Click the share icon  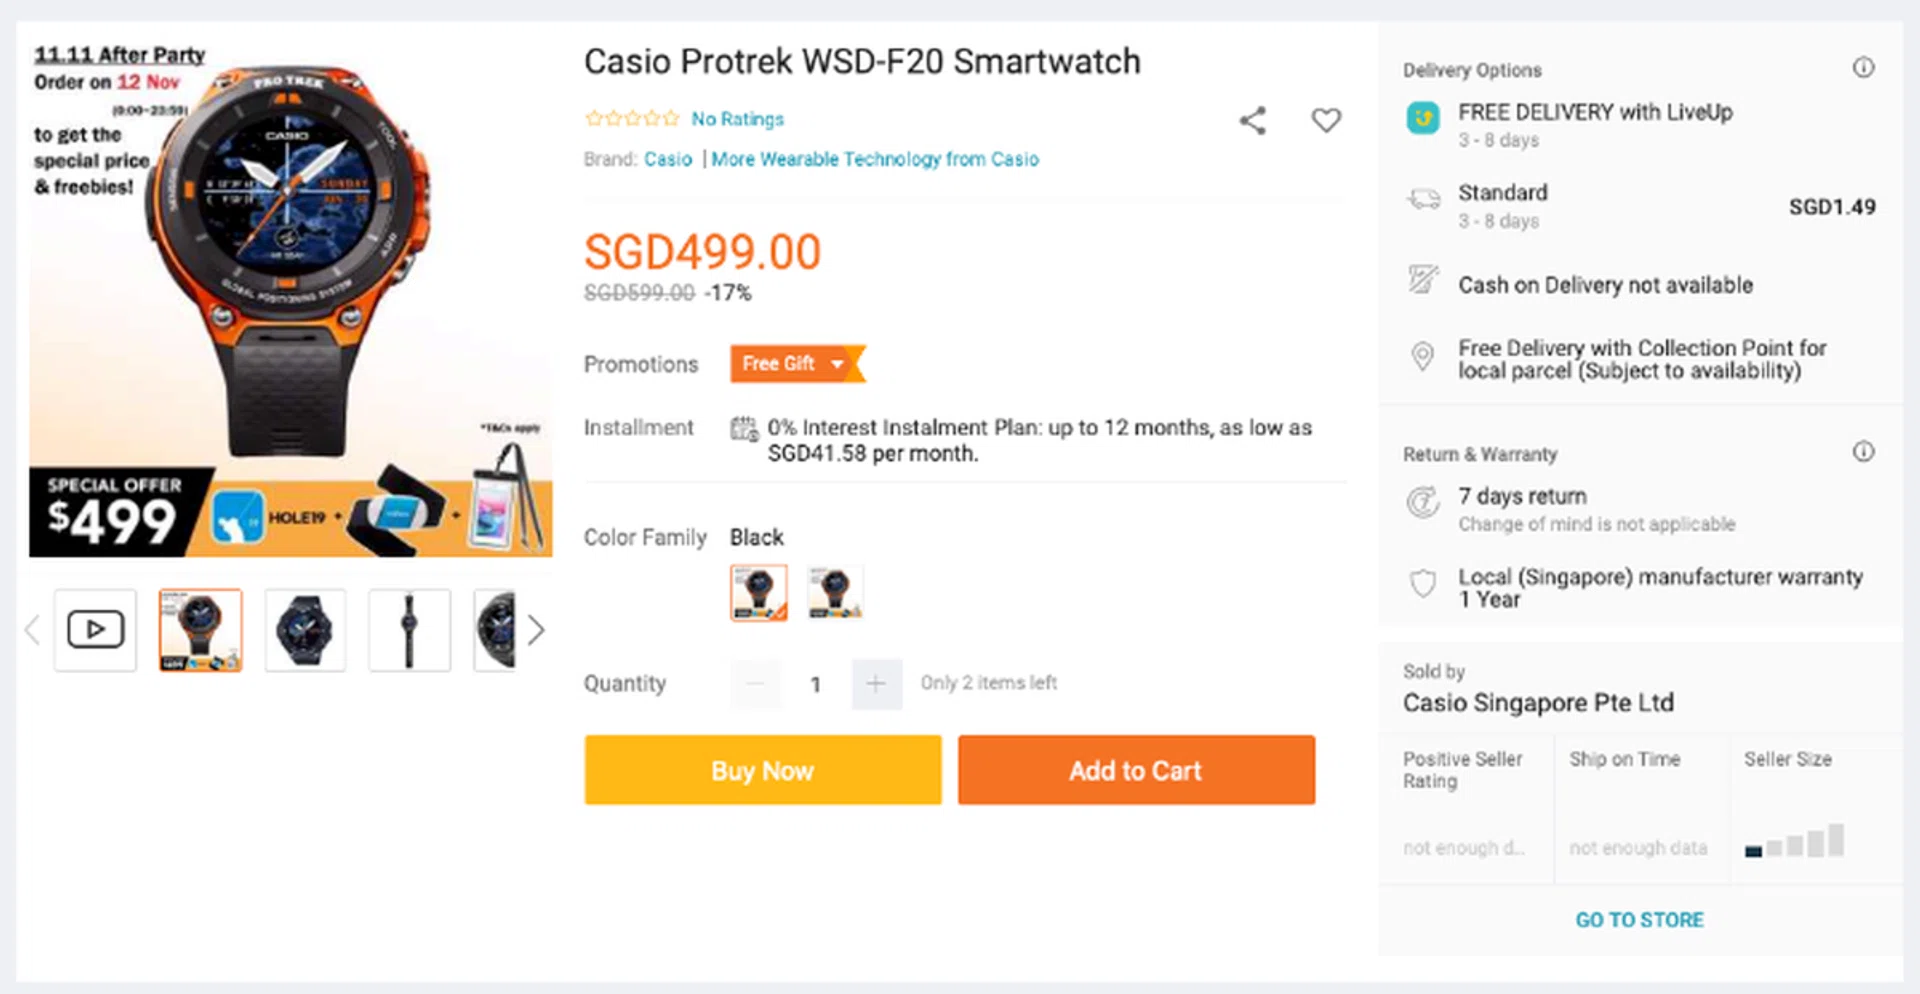(x=1252, y=121)
